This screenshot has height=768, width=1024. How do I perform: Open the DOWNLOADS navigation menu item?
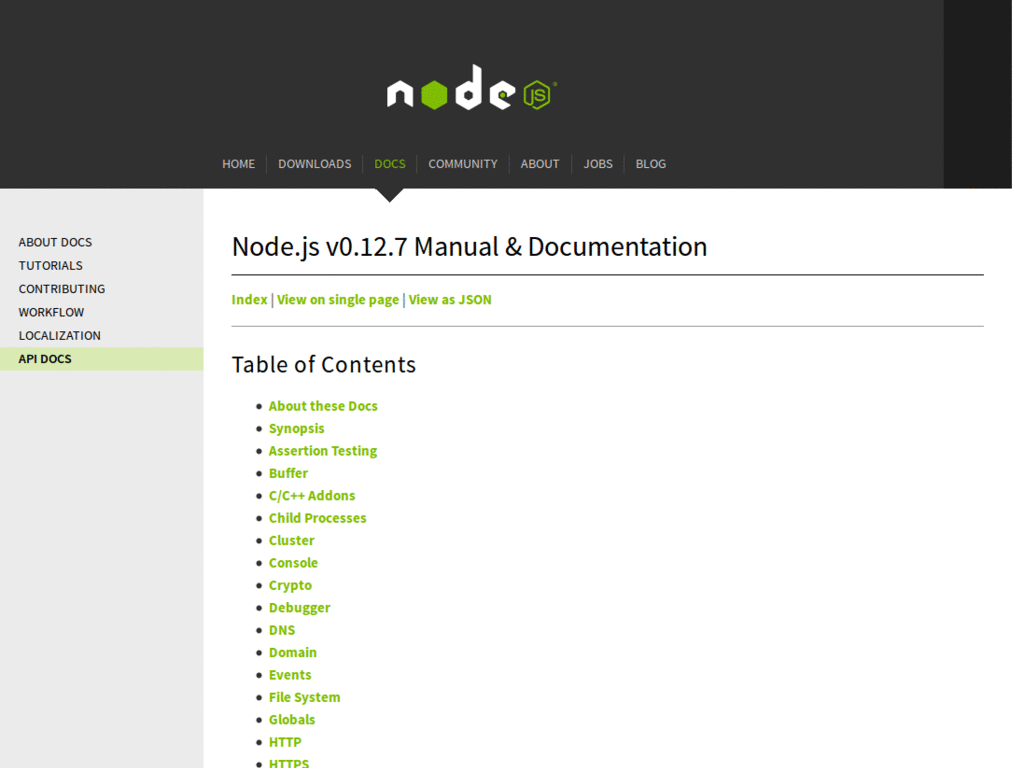(314, 164)
